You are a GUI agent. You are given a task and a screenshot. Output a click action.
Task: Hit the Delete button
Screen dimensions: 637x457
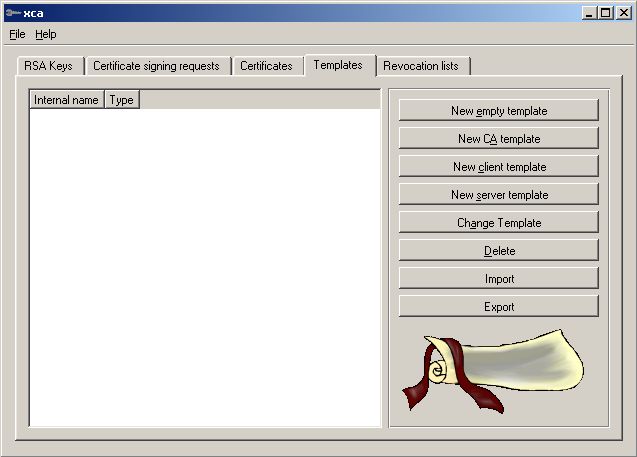[x=499, y=251]
